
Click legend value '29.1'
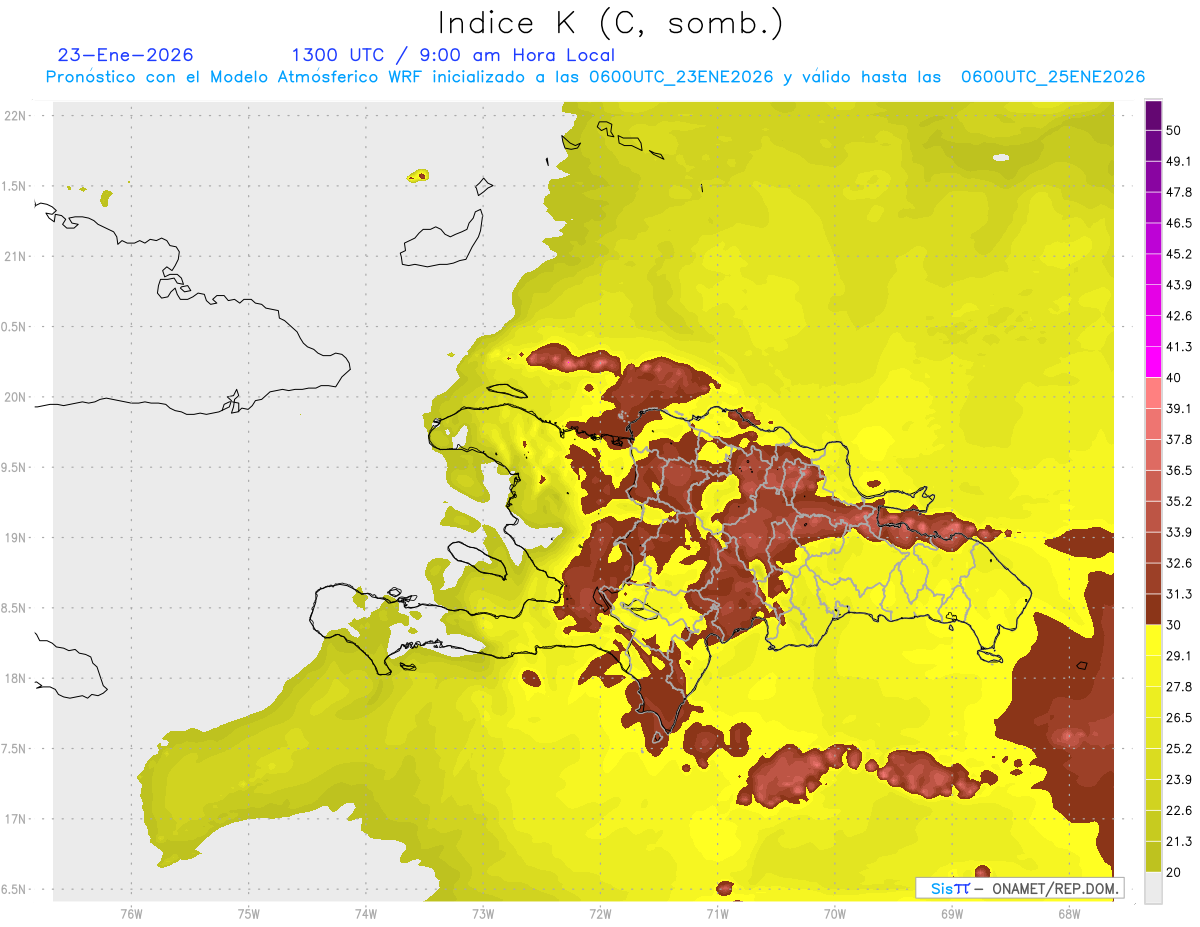coord(1179,656)
